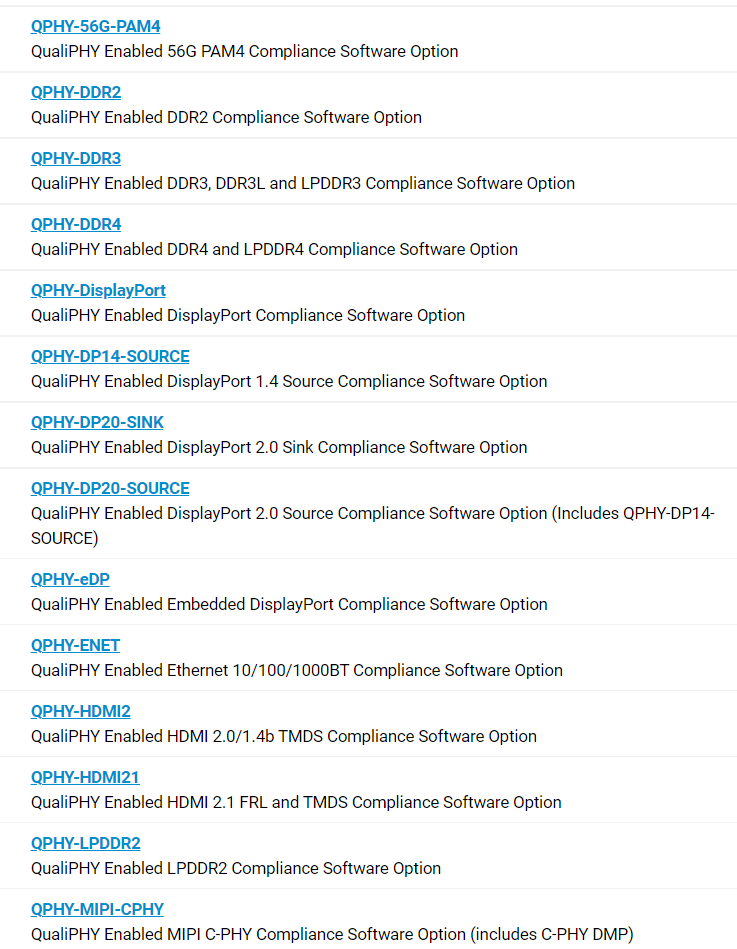Click the QPHY-MIPI-CPHY link

click(97, 909)
